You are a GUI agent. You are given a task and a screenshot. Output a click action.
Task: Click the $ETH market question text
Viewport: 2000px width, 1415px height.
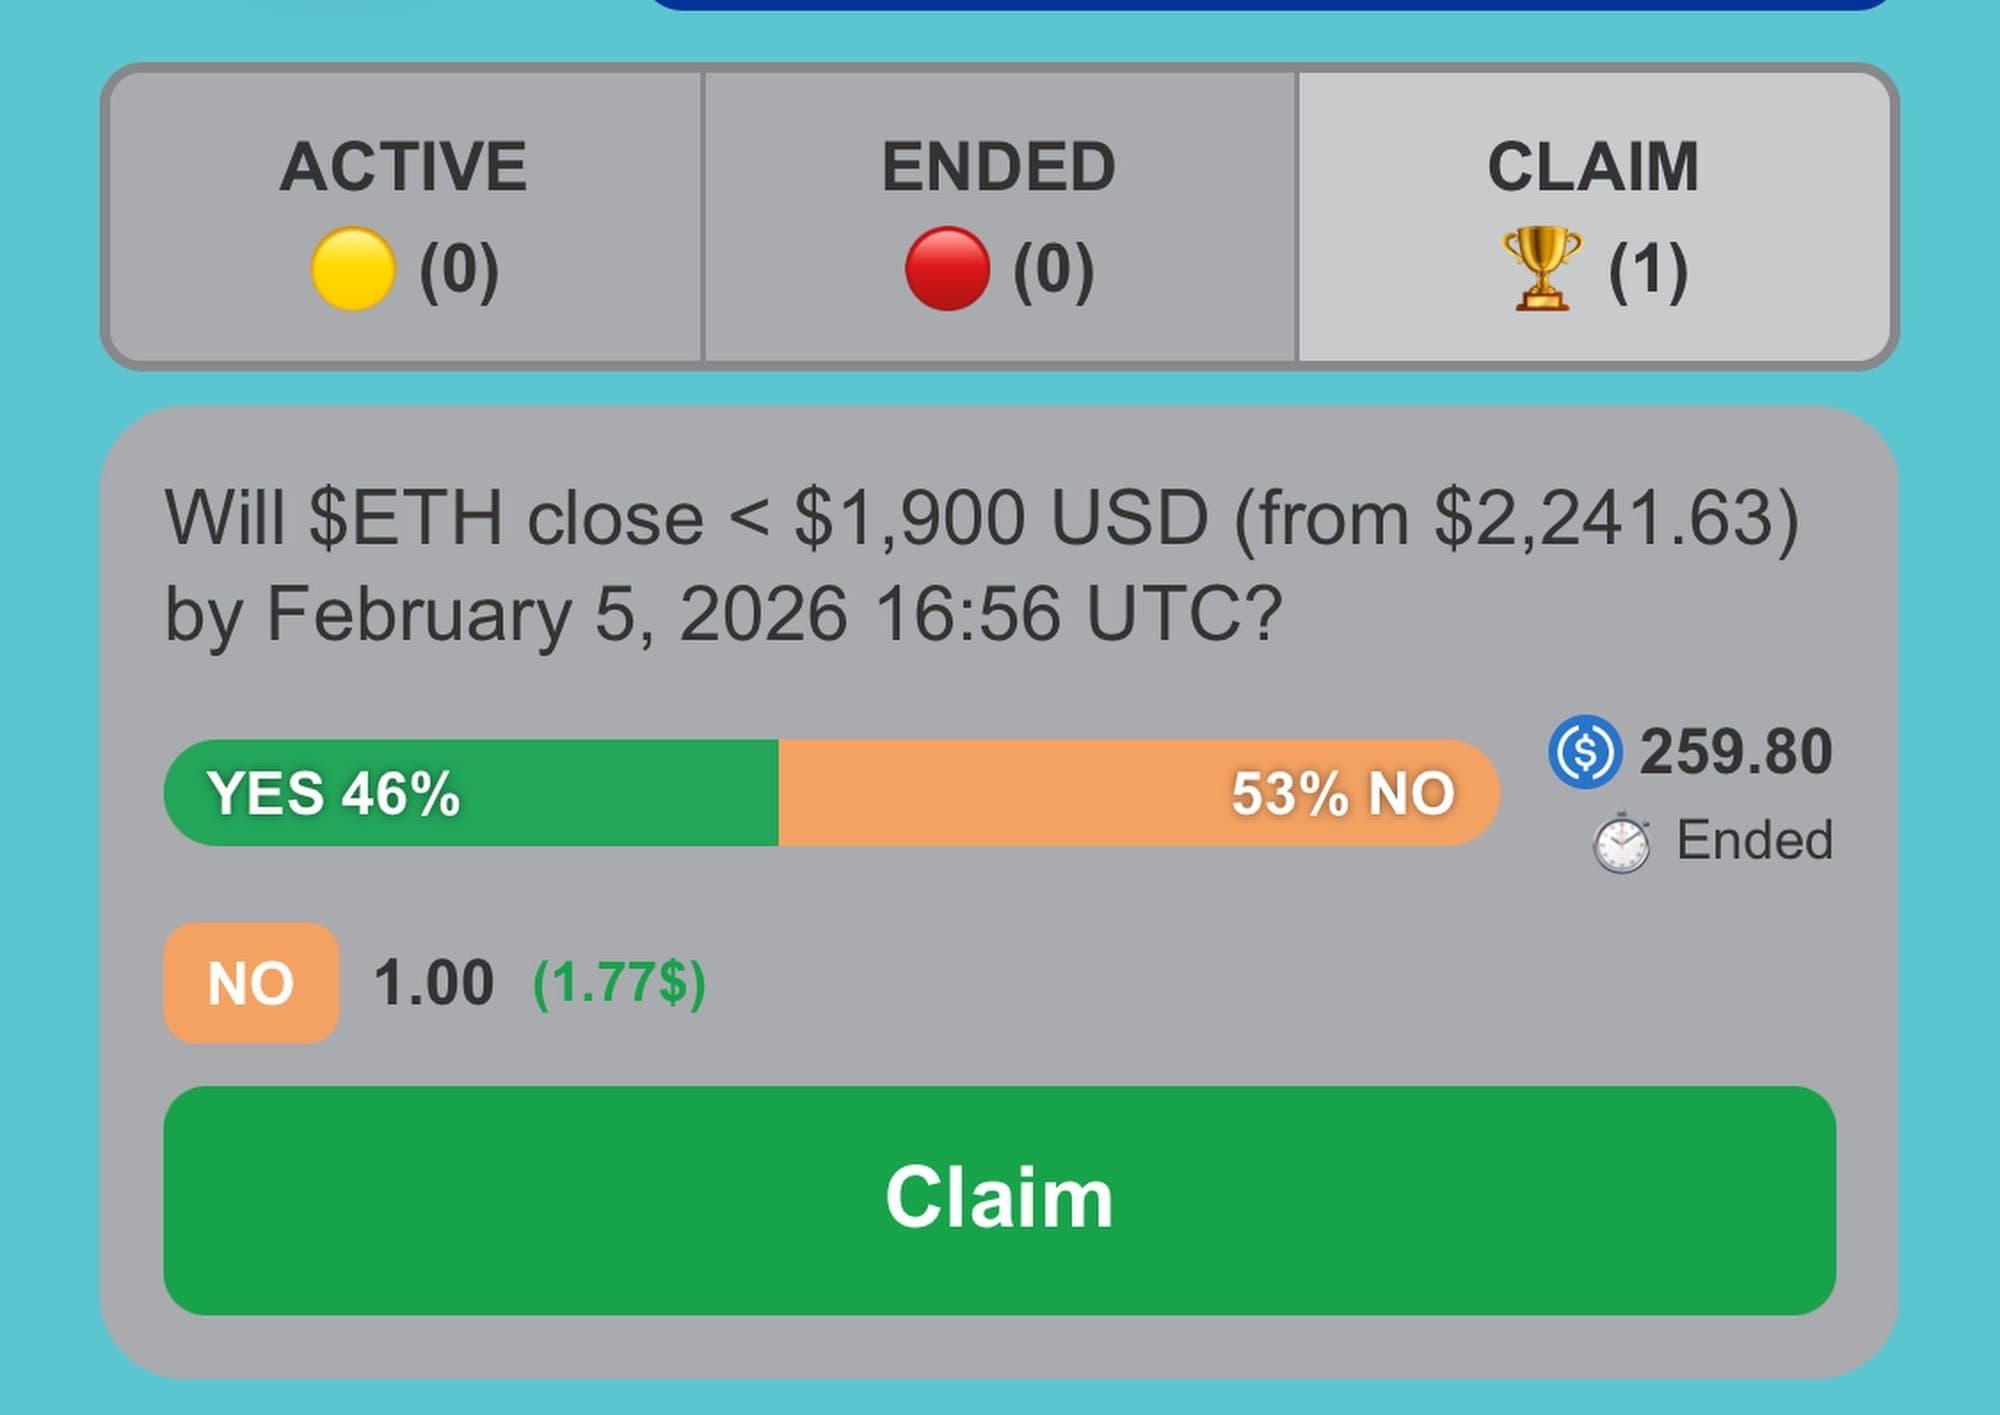tap(980, 565)
